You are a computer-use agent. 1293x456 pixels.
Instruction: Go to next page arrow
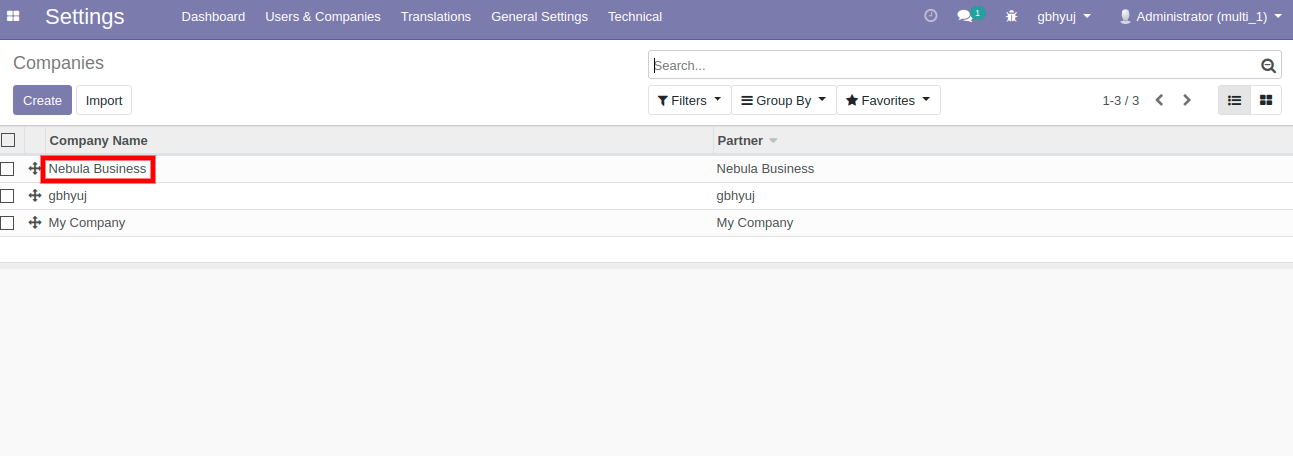1187,100
